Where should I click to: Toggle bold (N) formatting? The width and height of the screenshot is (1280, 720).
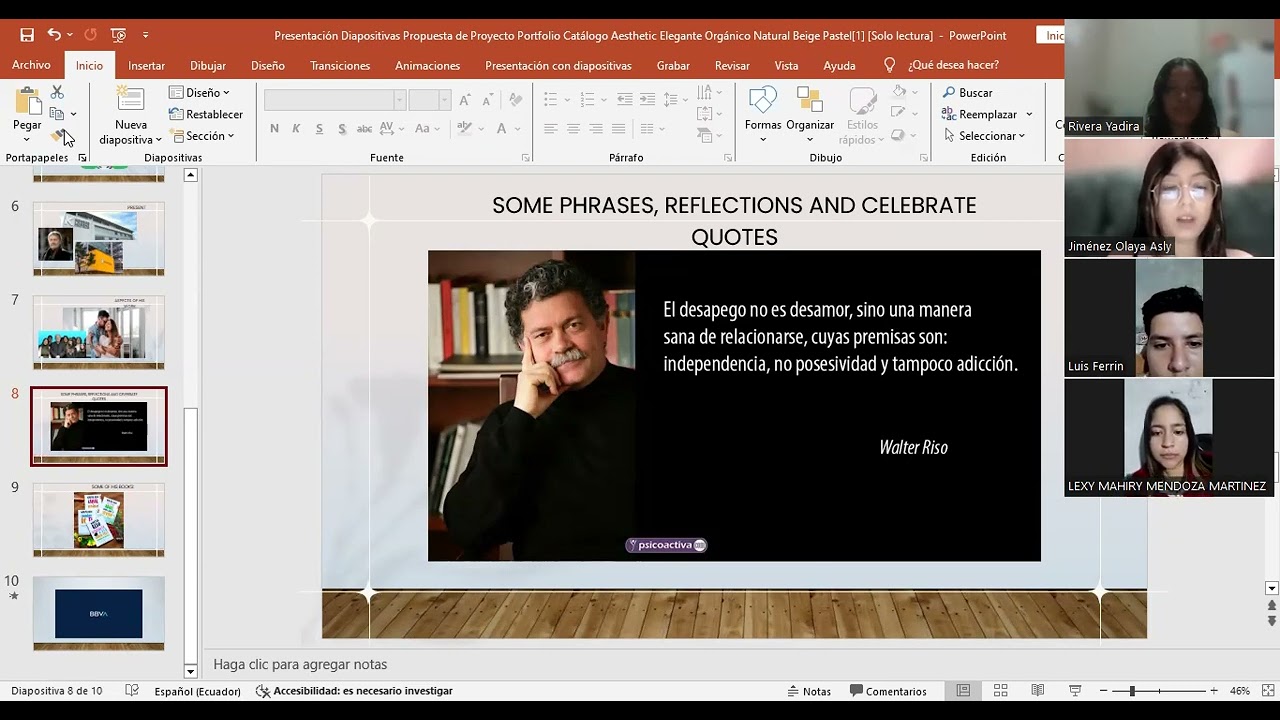click(274, 128)
